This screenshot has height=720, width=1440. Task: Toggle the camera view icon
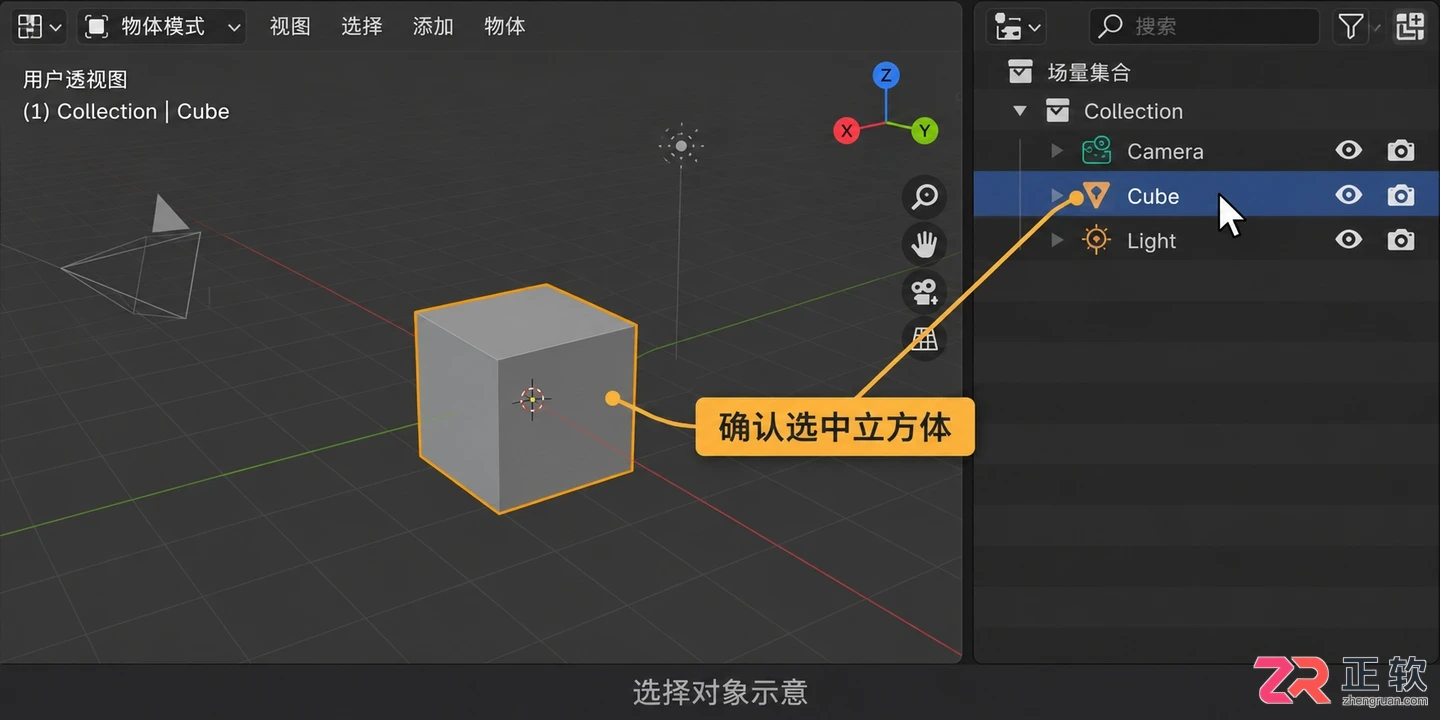(x=925, y=292)
